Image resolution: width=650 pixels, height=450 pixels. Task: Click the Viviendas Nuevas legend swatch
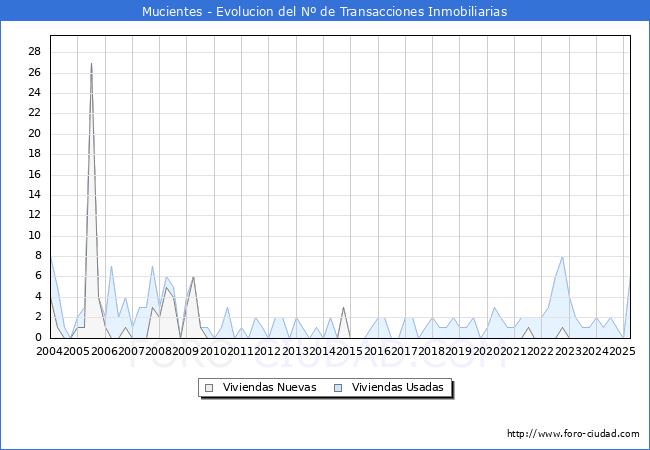(x=209, y=388)
